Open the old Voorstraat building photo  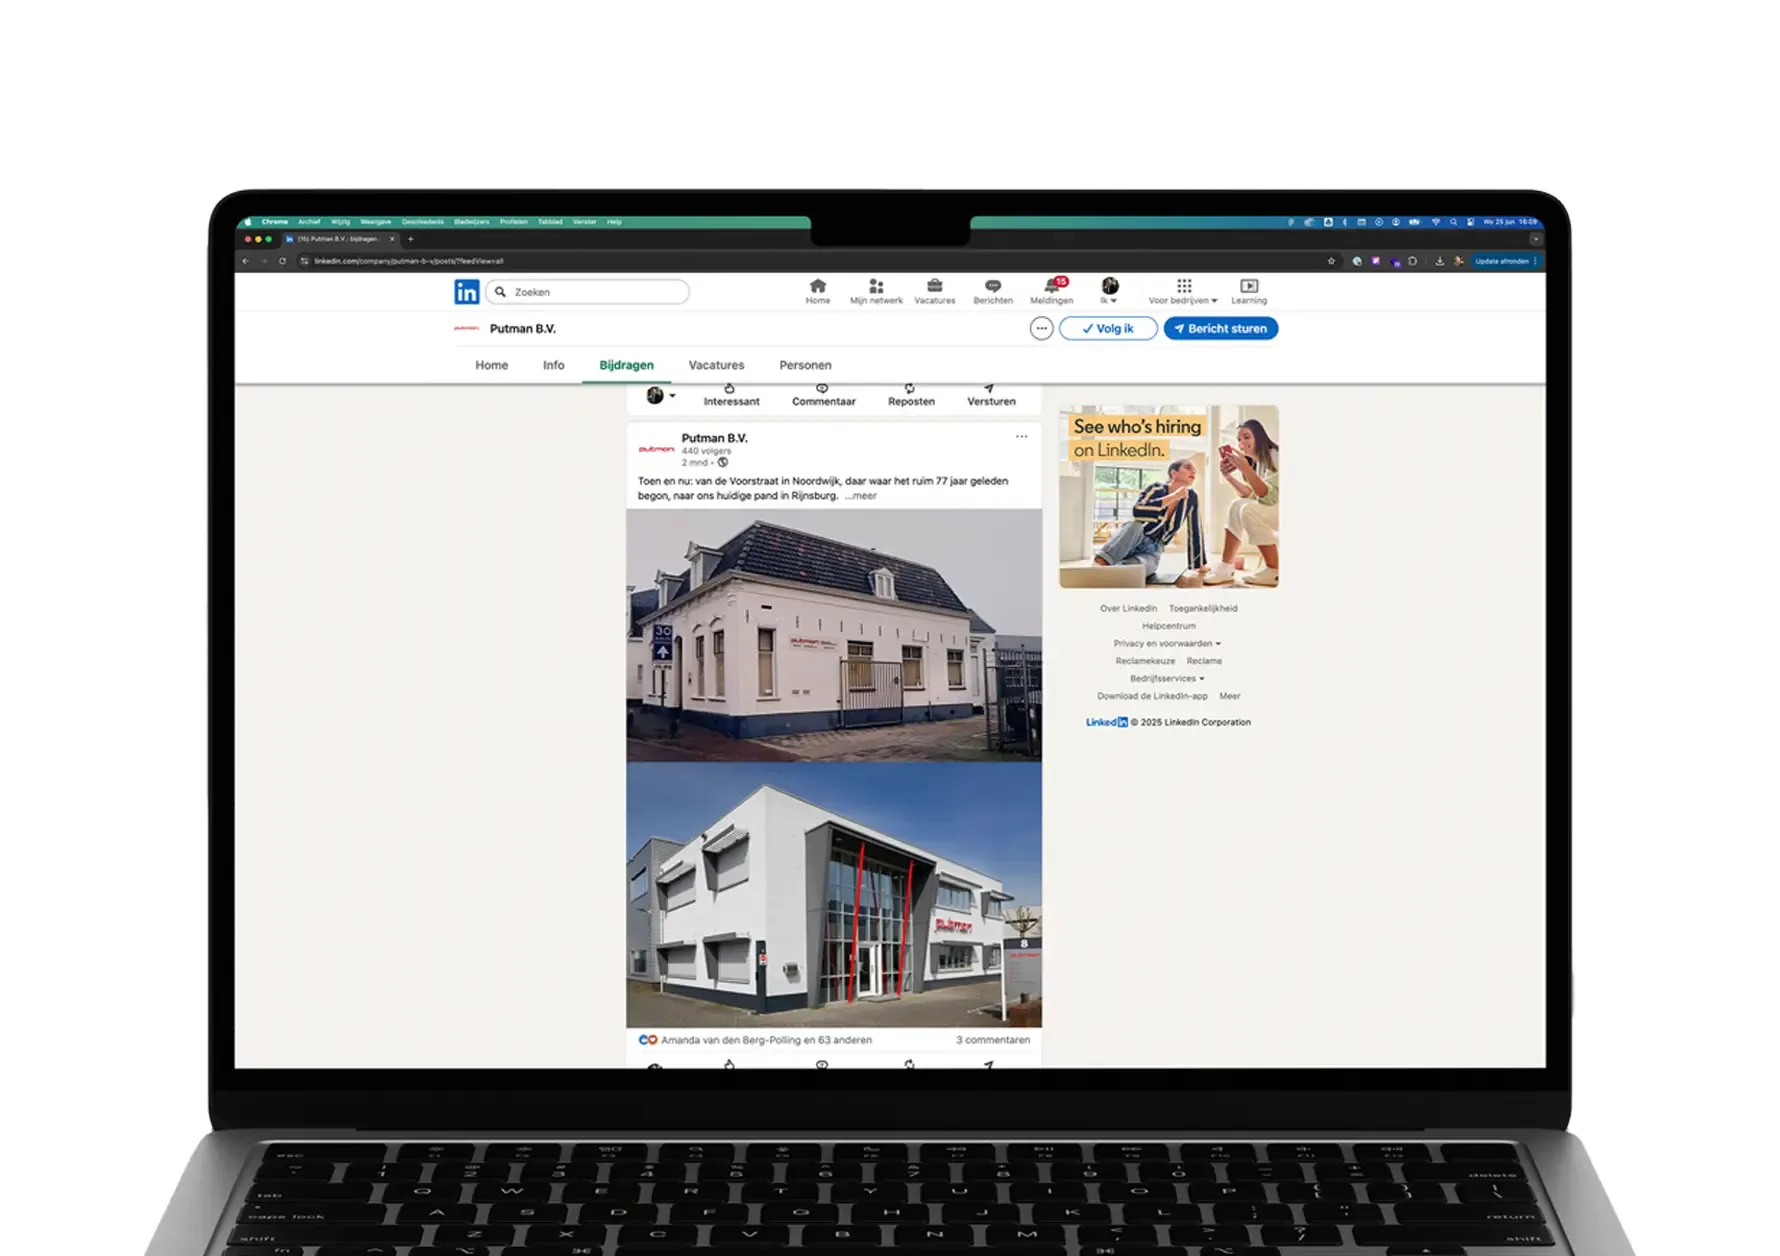tap(834, 635)
